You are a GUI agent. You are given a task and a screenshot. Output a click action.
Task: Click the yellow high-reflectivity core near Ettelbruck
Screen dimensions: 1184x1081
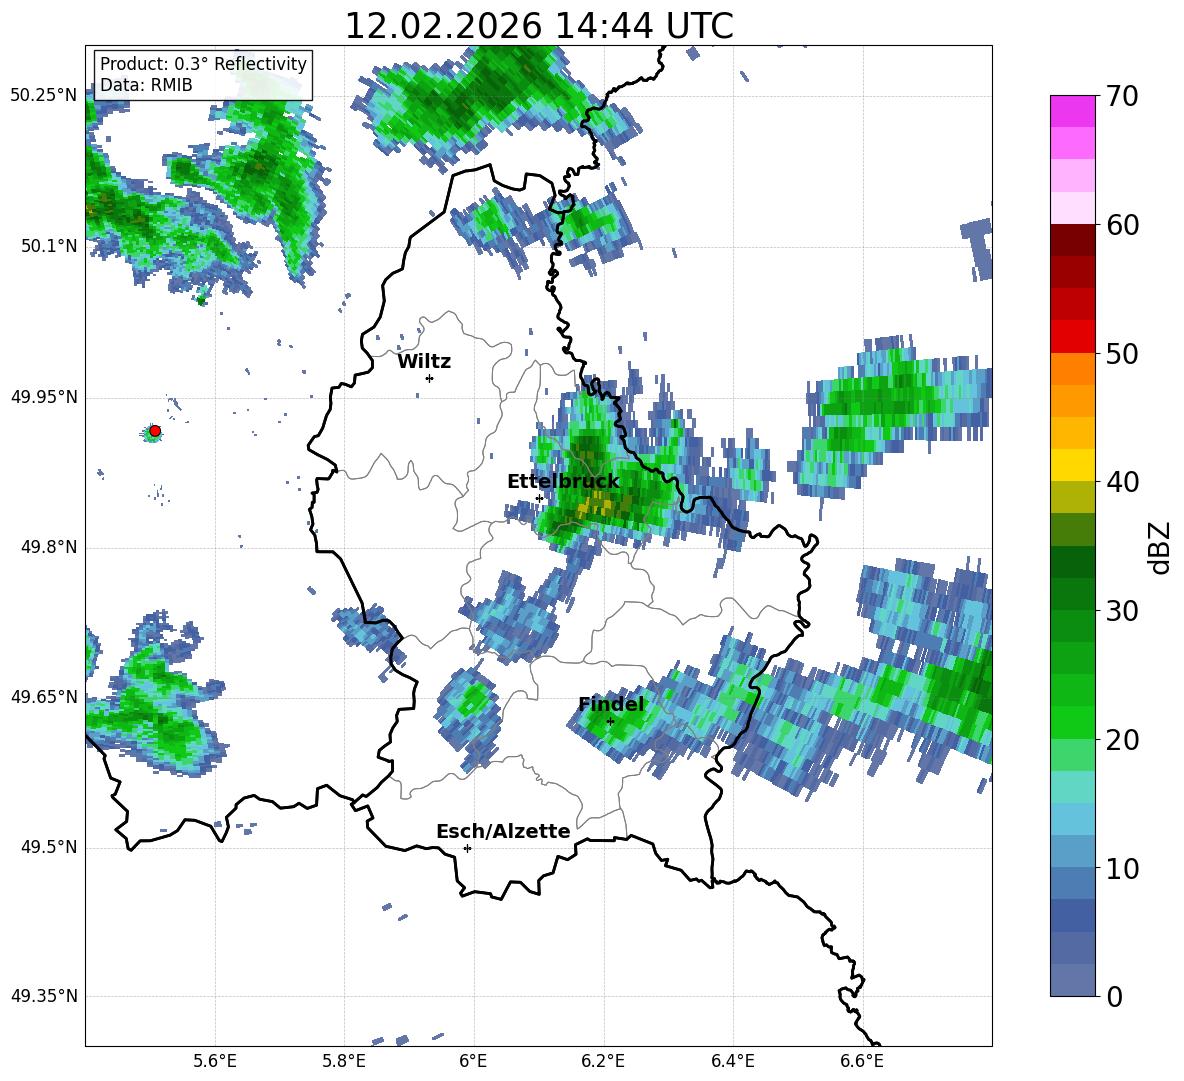coord(599,504)
